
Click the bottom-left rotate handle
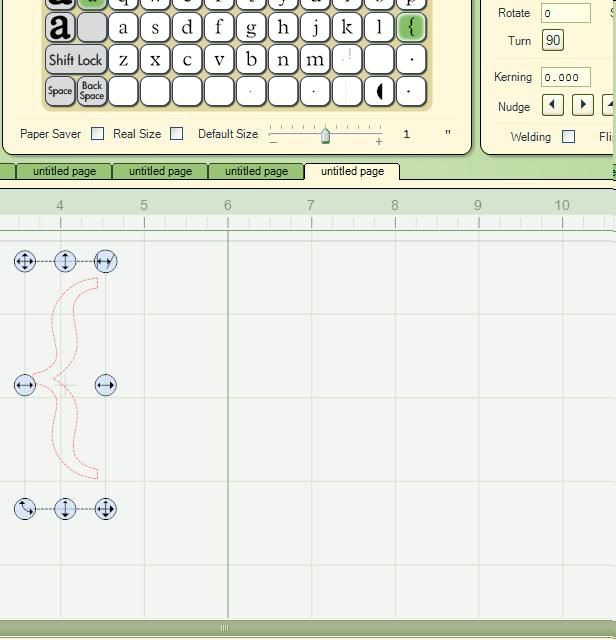[x=24, y=509]
